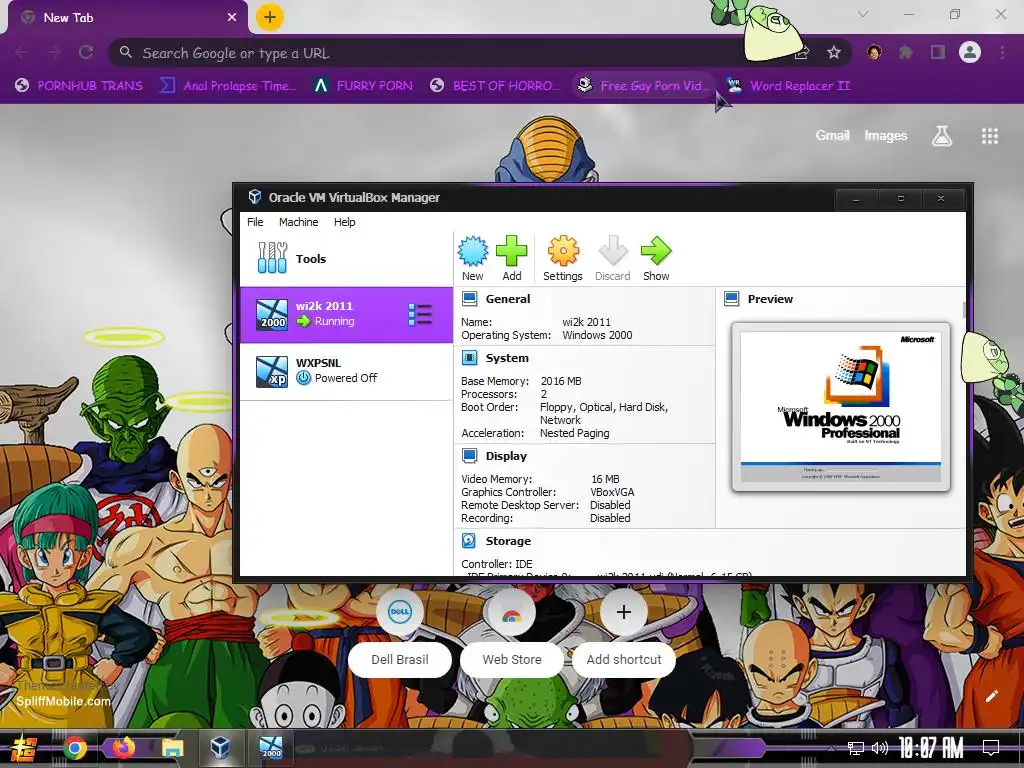Image resolution: width=1024 pixels, height=768 pixels.
Task: Select the Tools entry in VirtualBox
Action: (346, 259)
